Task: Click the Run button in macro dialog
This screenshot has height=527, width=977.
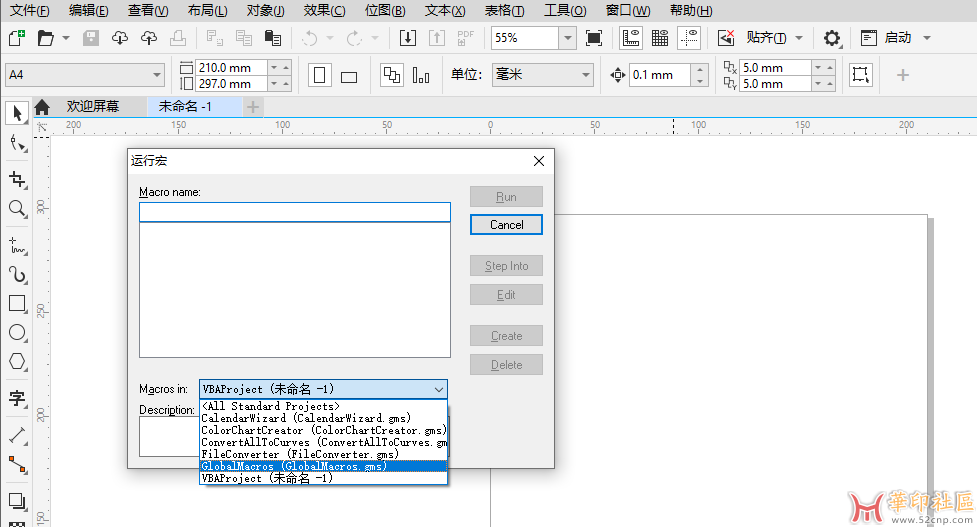Action: [507, 197]
